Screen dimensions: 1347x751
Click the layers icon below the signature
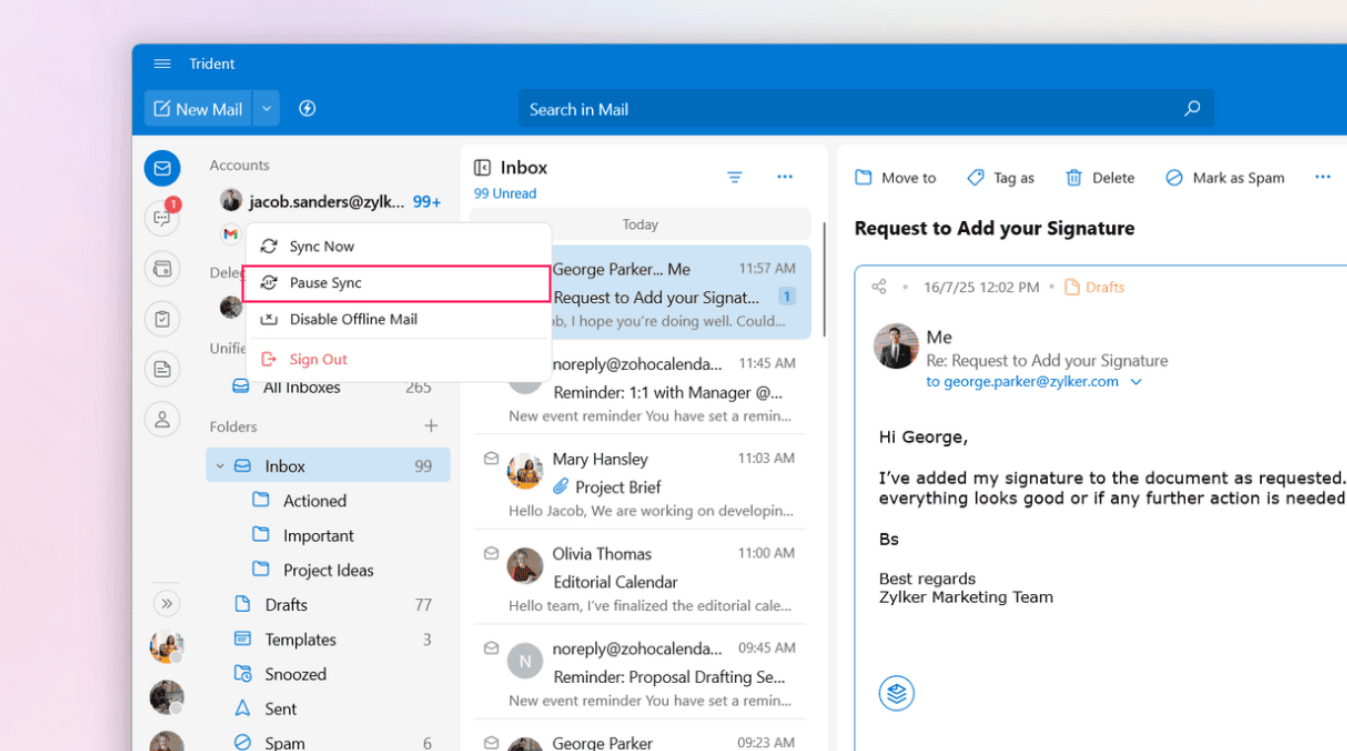click(897, 693)
